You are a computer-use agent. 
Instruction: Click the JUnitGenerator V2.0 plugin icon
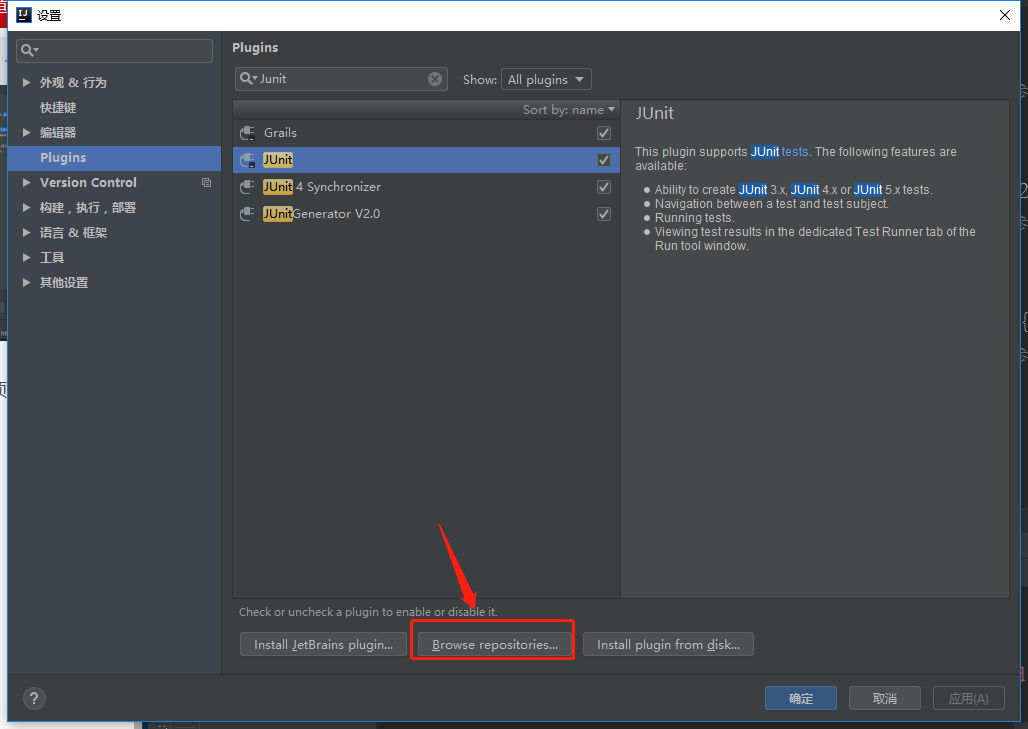[x=247, y=214]
